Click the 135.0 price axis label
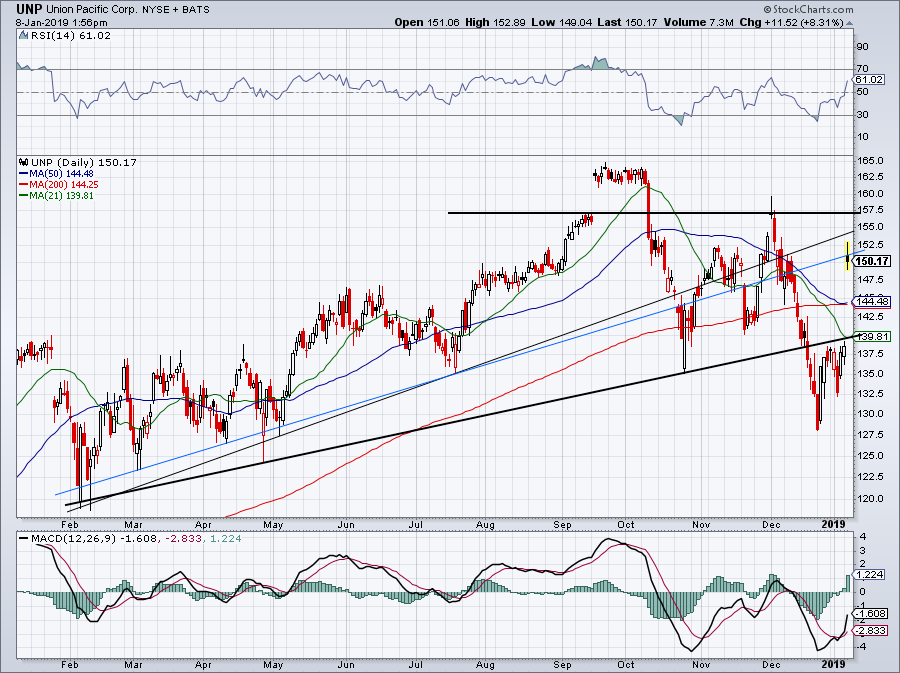The image size is (900, 673). point(870,374)
